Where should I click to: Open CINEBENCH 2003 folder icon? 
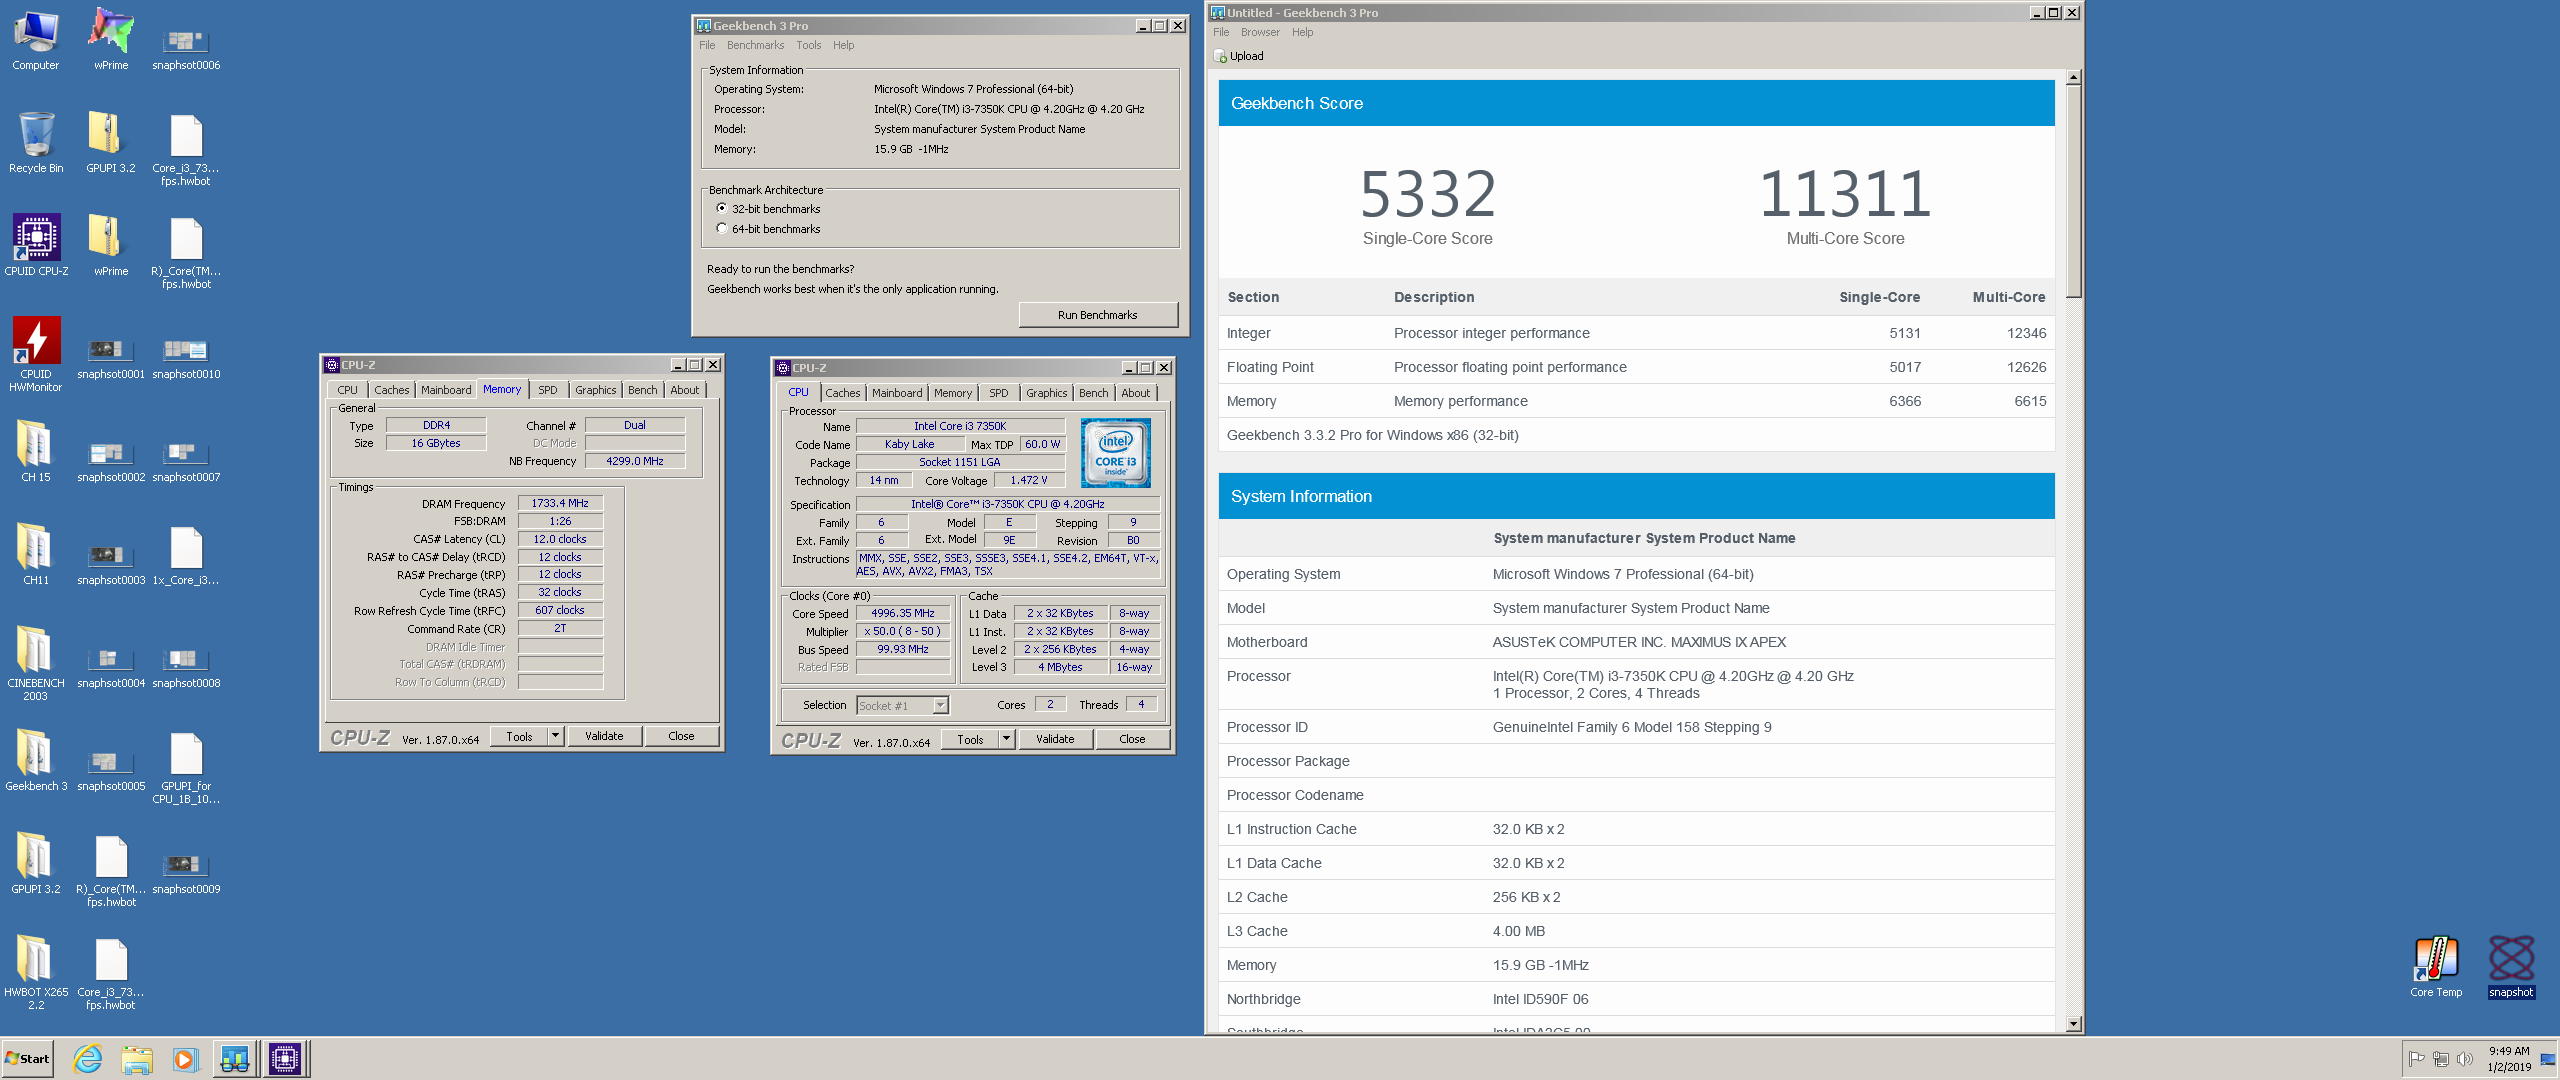point(36,663)
